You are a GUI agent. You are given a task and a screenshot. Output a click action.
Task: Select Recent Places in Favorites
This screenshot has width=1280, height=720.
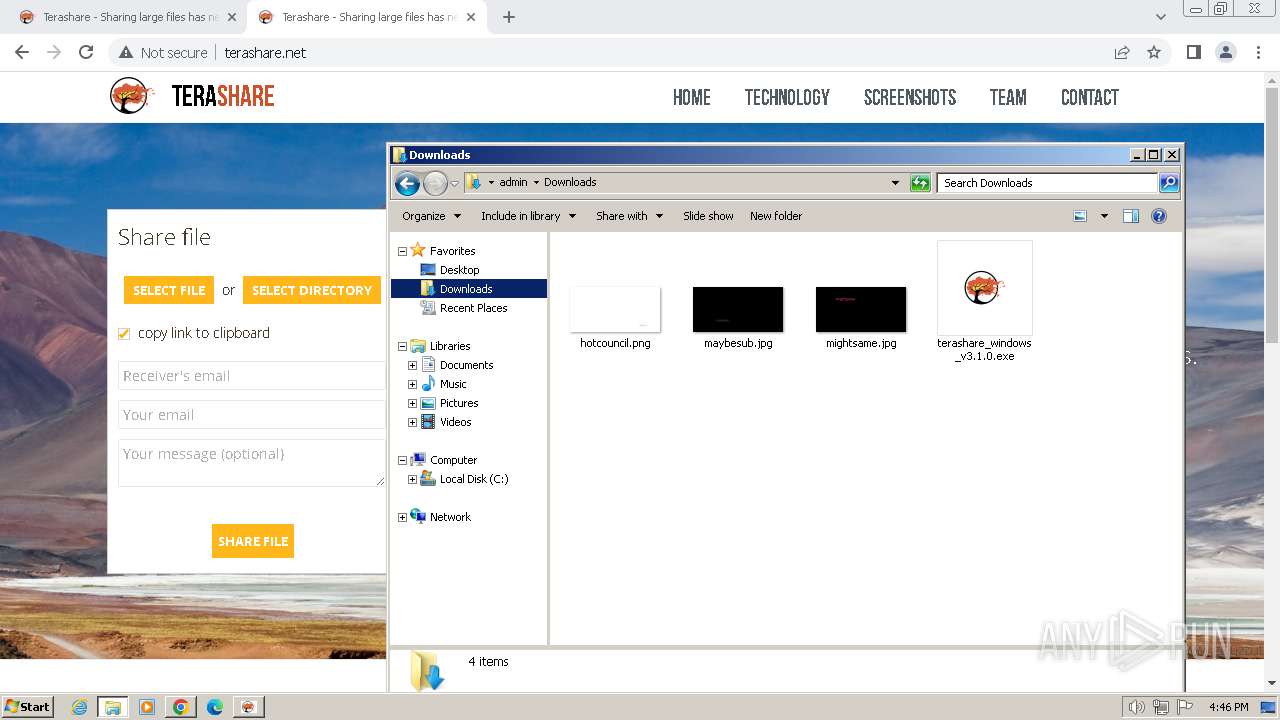click(x=473, y=308)
